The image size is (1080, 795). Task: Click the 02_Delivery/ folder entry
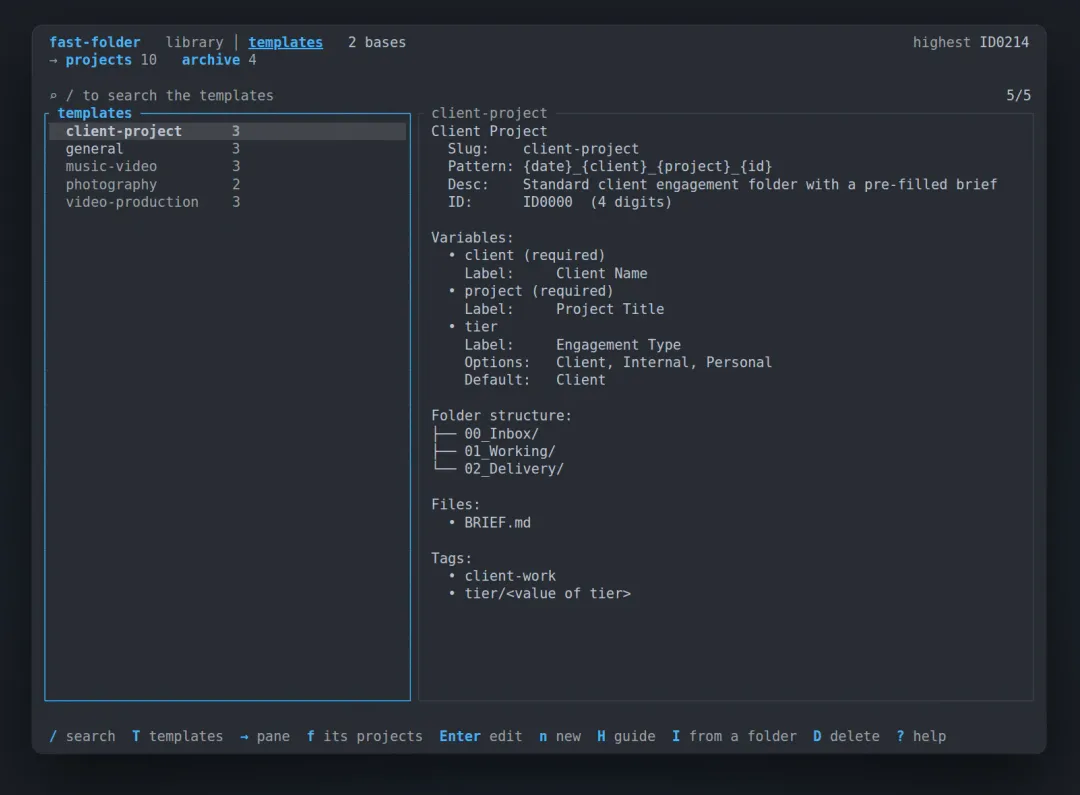pyautogui.click(x=514, y=469)
